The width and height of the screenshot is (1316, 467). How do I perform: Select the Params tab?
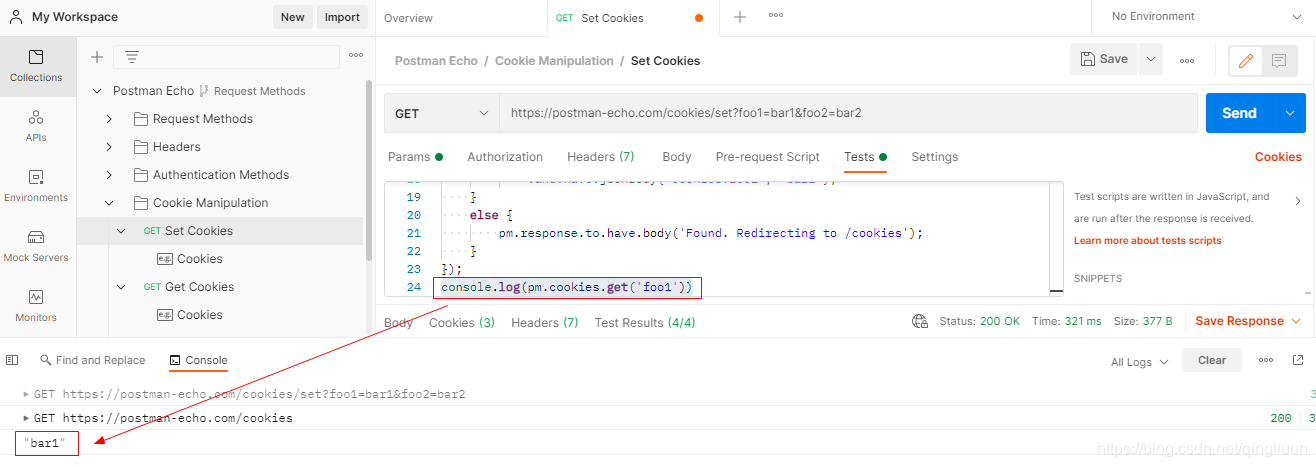coord(415,157)
